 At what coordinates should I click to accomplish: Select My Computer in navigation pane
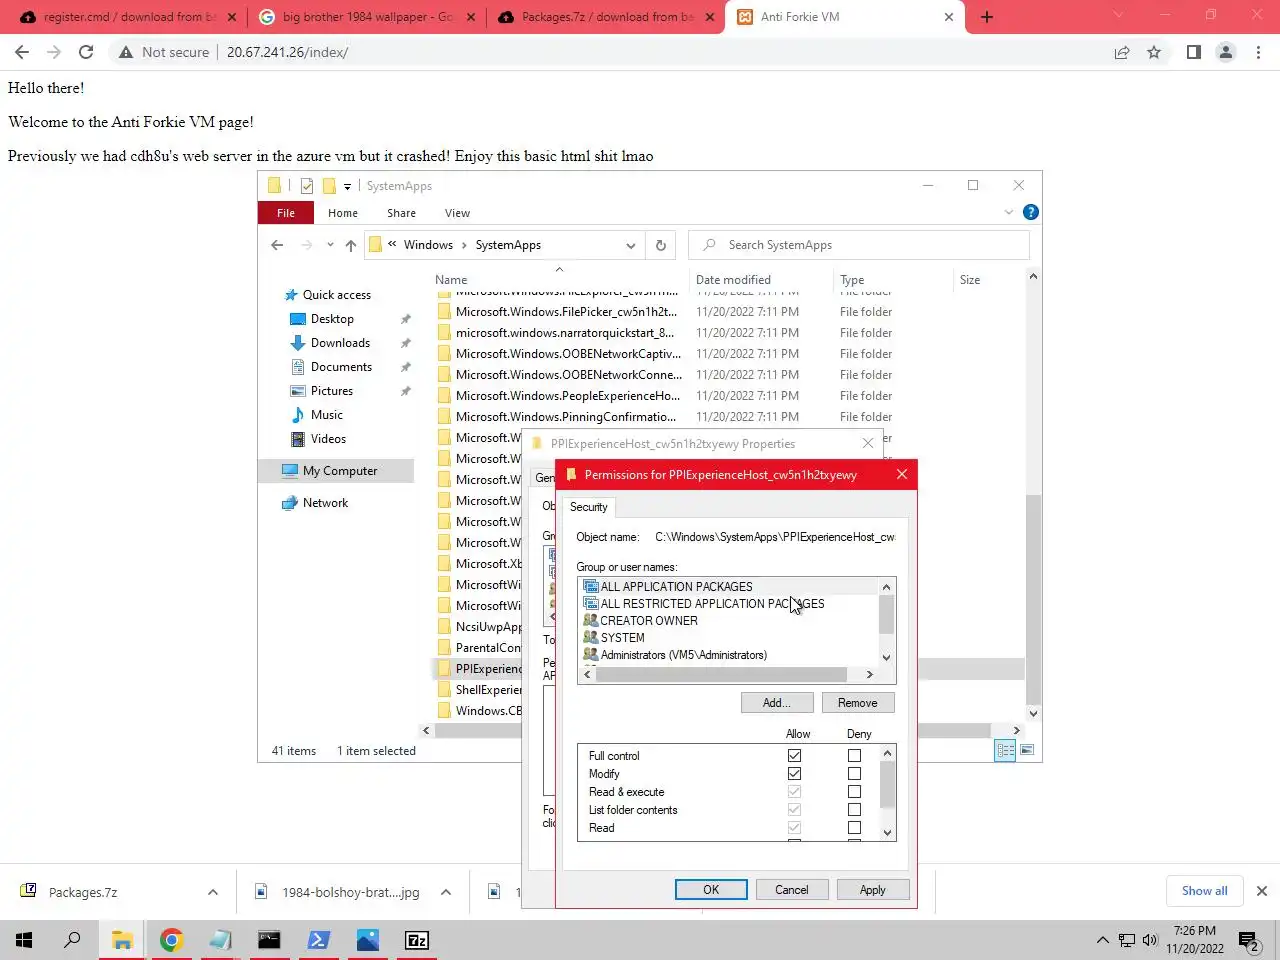pyautogui.click(x=339, y=471)
